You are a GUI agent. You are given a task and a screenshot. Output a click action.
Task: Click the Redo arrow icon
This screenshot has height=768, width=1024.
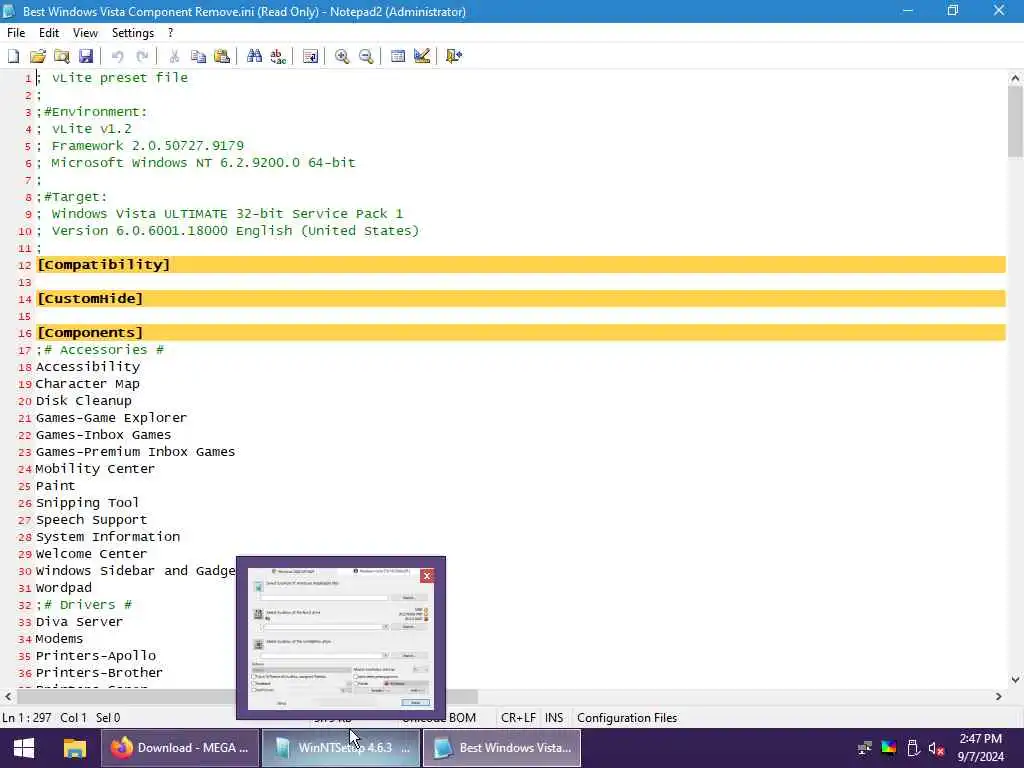point(142,56)
